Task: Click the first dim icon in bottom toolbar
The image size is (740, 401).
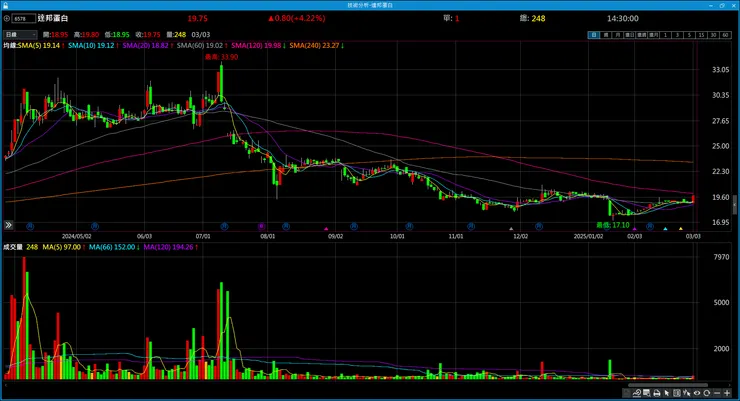Action: pyautogui.click(x=626, y=393)
